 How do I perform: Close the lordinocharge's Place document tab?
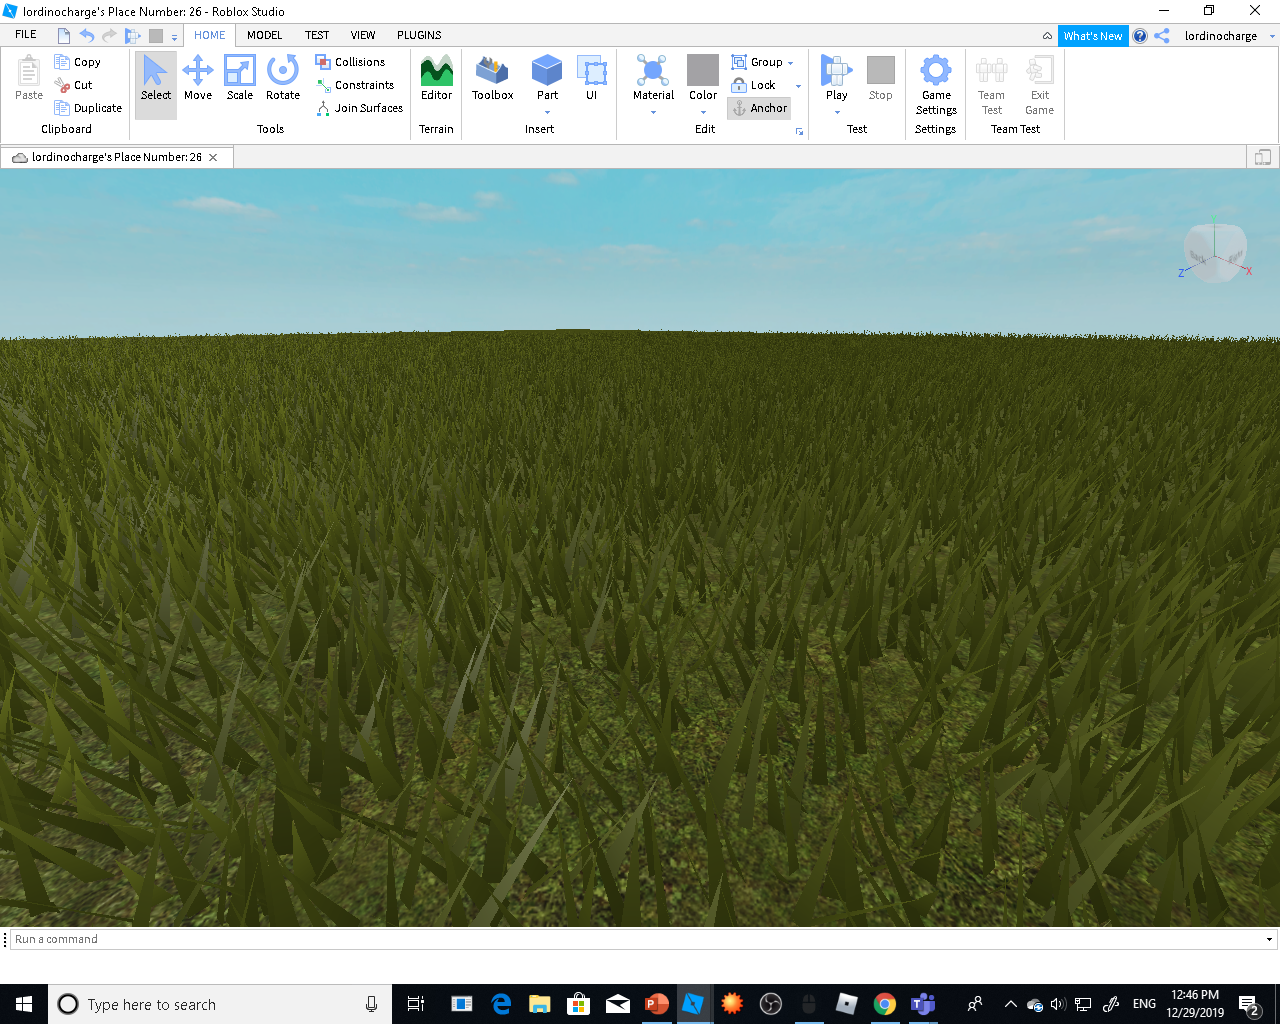pyautogui.click(x=213, y=157)
